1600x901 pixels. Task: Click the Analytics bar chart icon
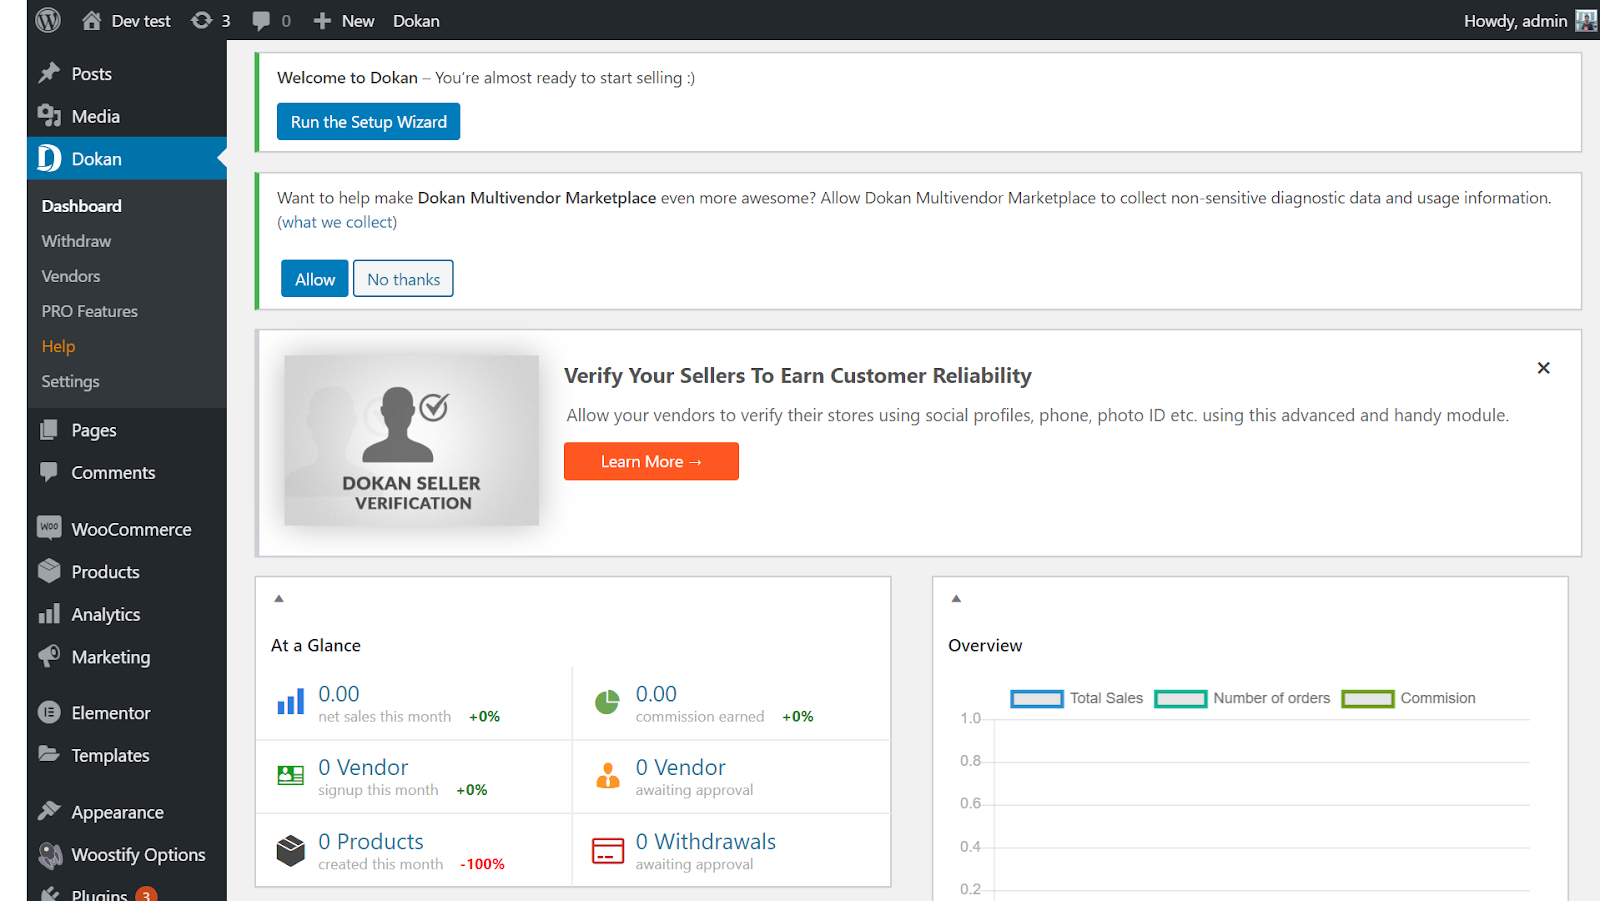click(49, 614)
